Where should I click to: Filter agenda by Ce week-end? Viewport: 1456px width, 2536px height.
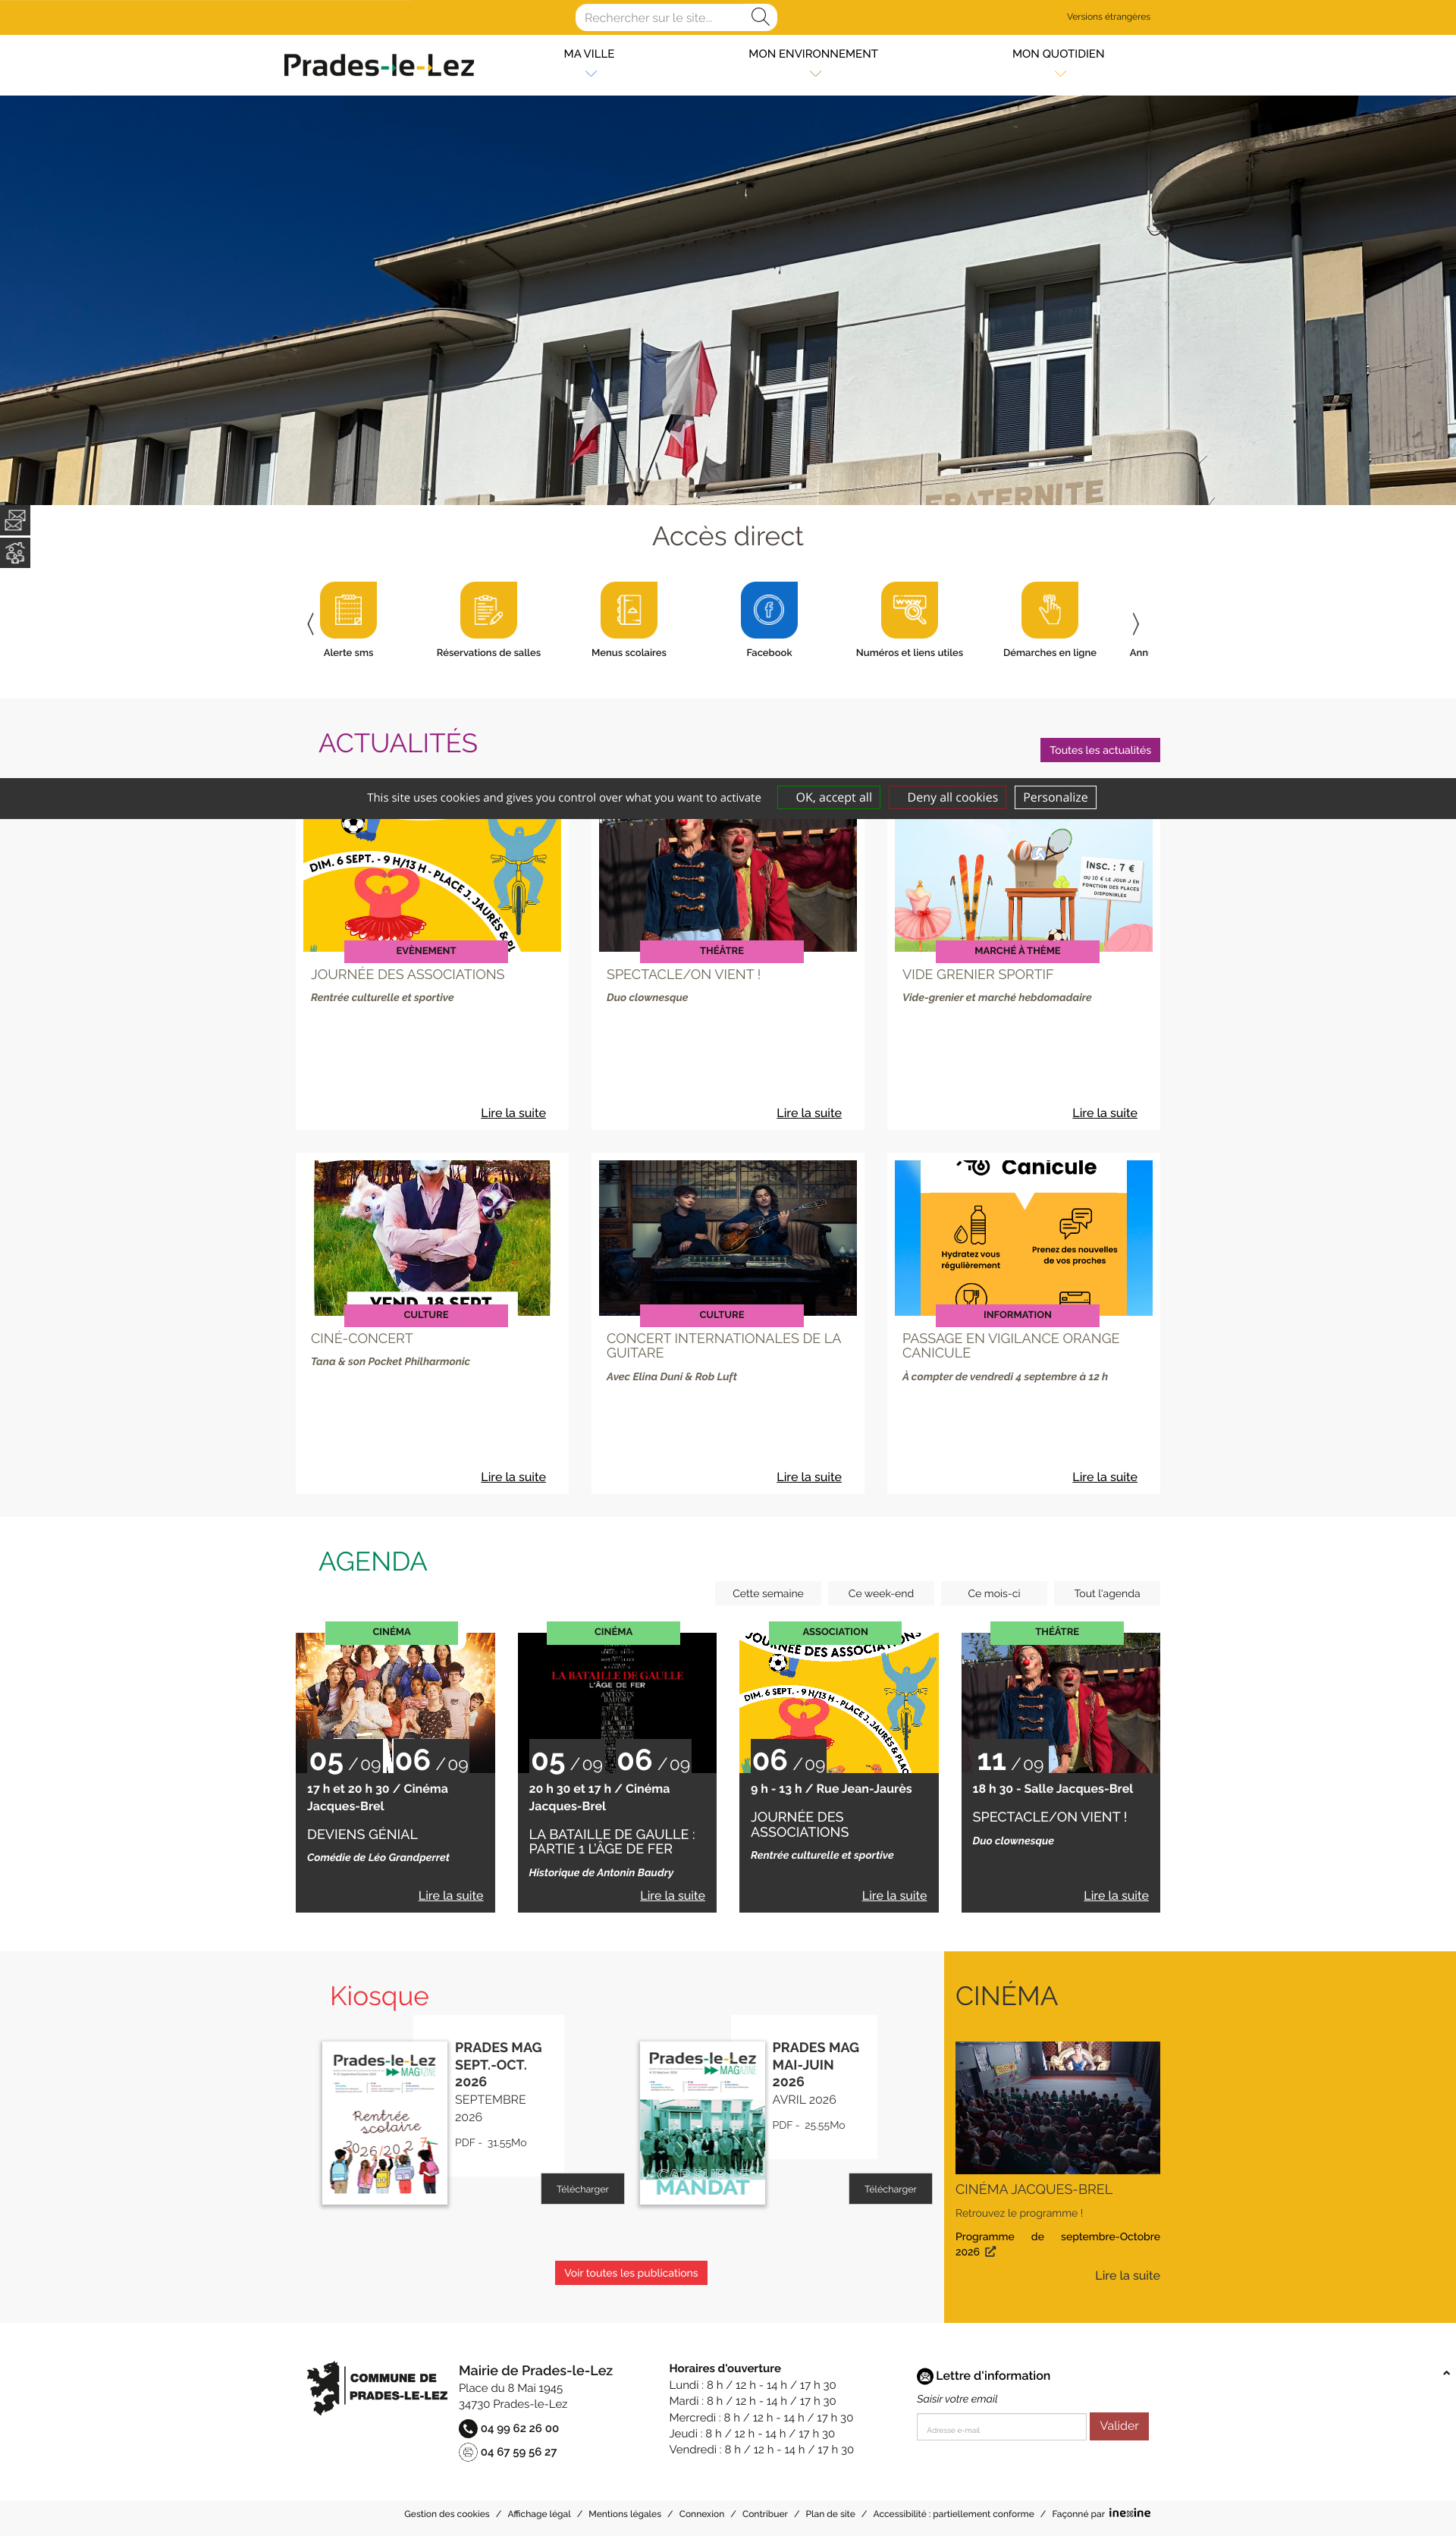tap(880, 1593)
